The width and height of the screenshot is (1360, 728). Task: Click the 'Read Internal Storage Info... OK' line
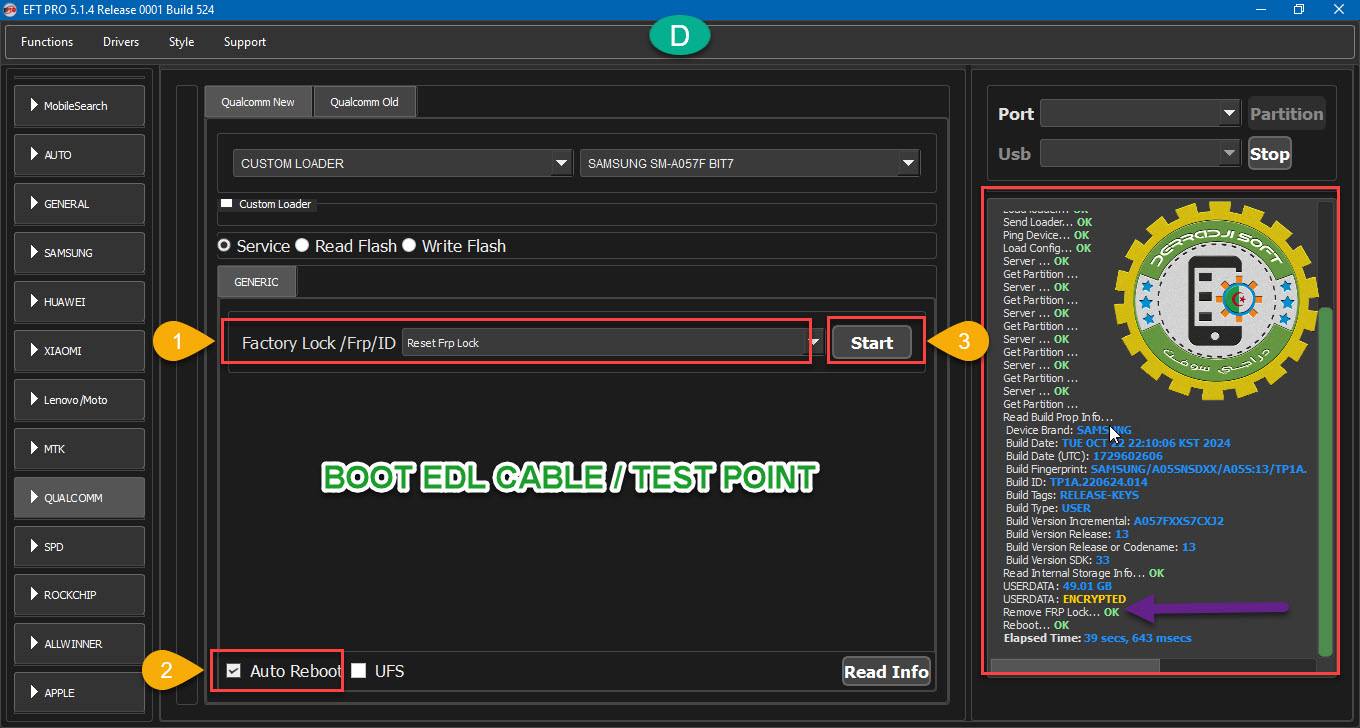pyautogui.click(x=1083, y=573)
